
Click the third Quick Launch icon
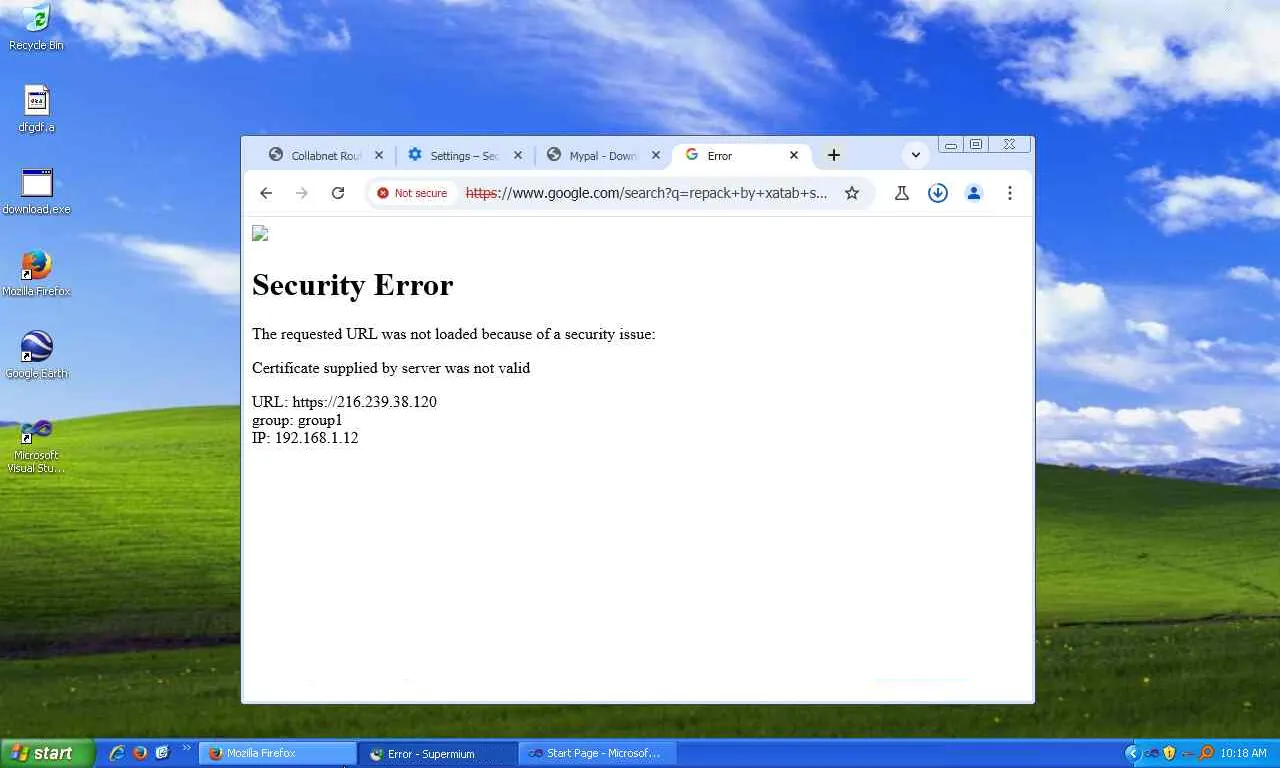click(x=162, y=753)
